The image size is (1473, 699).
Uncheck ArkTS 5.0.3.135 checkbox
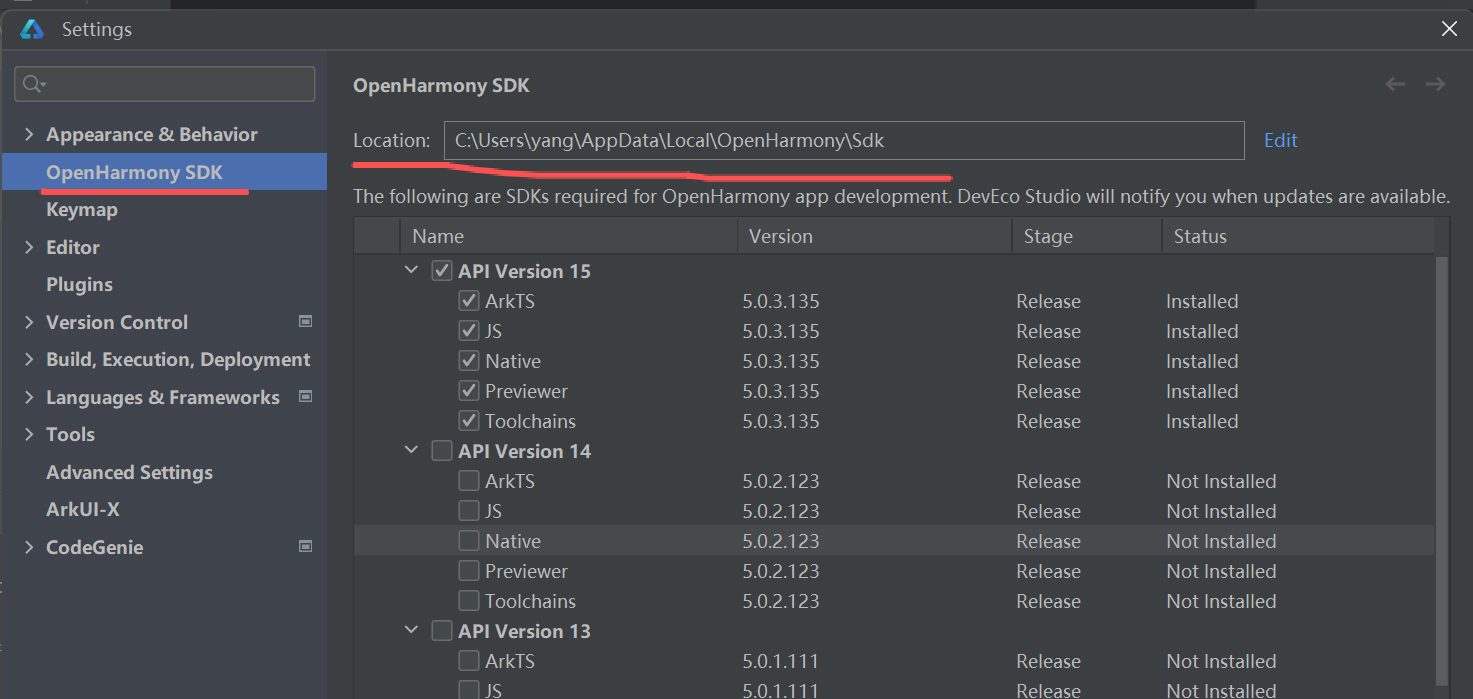468,301
